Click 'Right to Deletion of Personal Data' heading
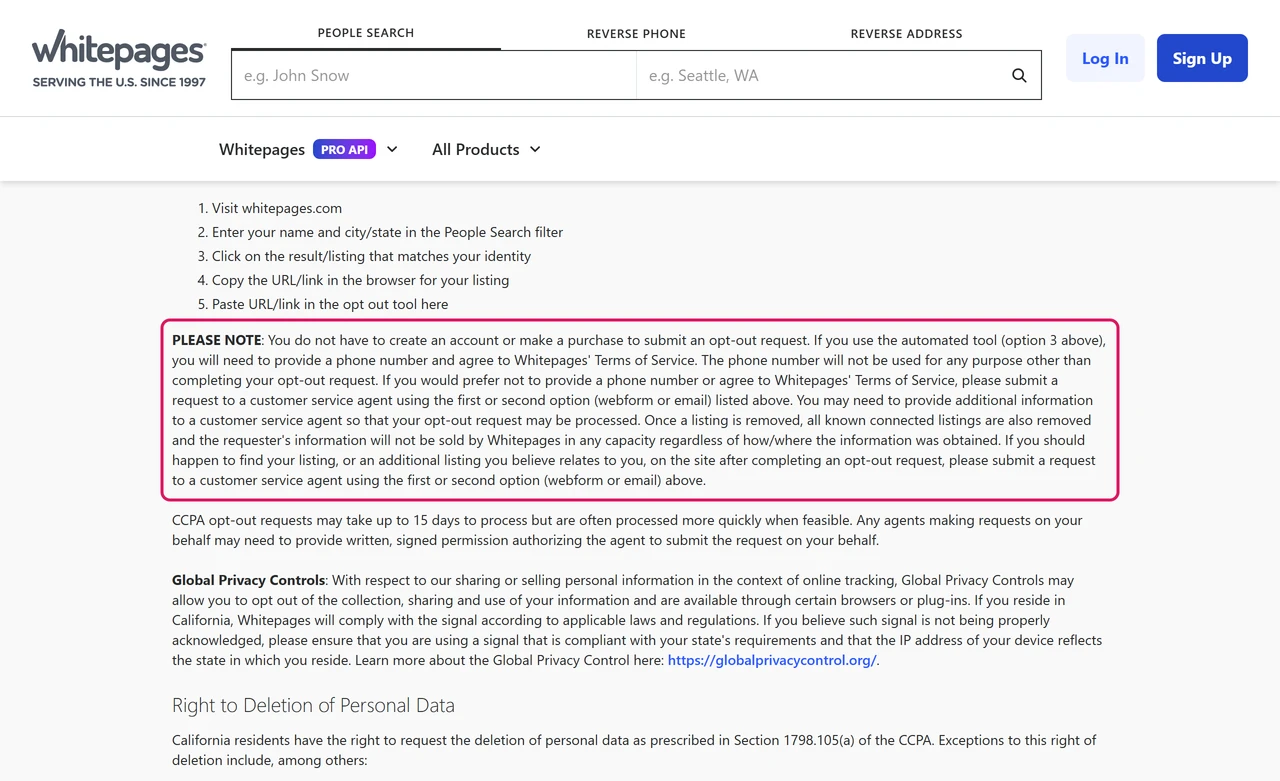The height and width of the screenshot is (781, 1280). pyautogui.click(x=313, y=705)
